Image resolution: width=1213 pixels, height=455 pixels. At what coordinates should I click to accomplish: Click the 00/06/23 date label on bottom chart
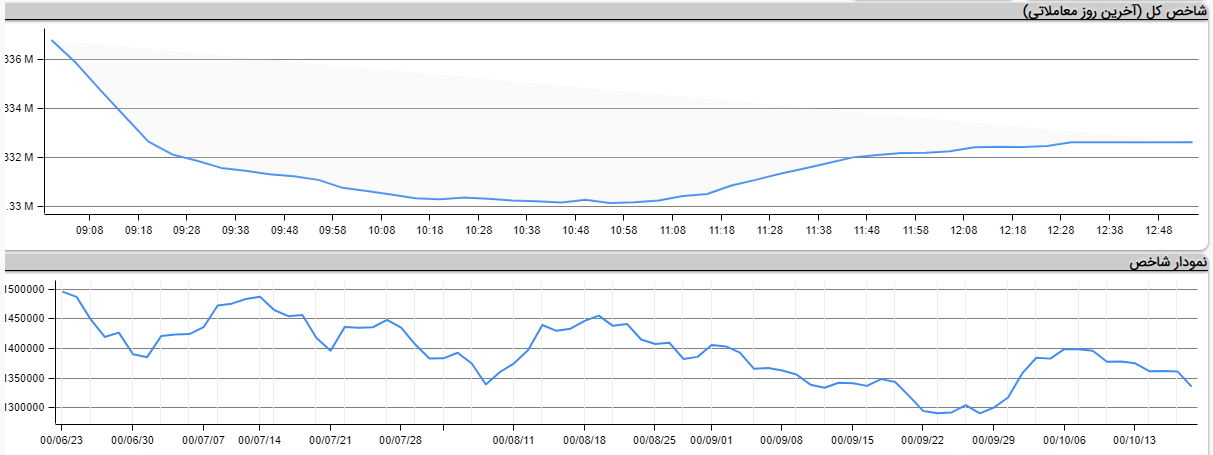tap(61, 438)
